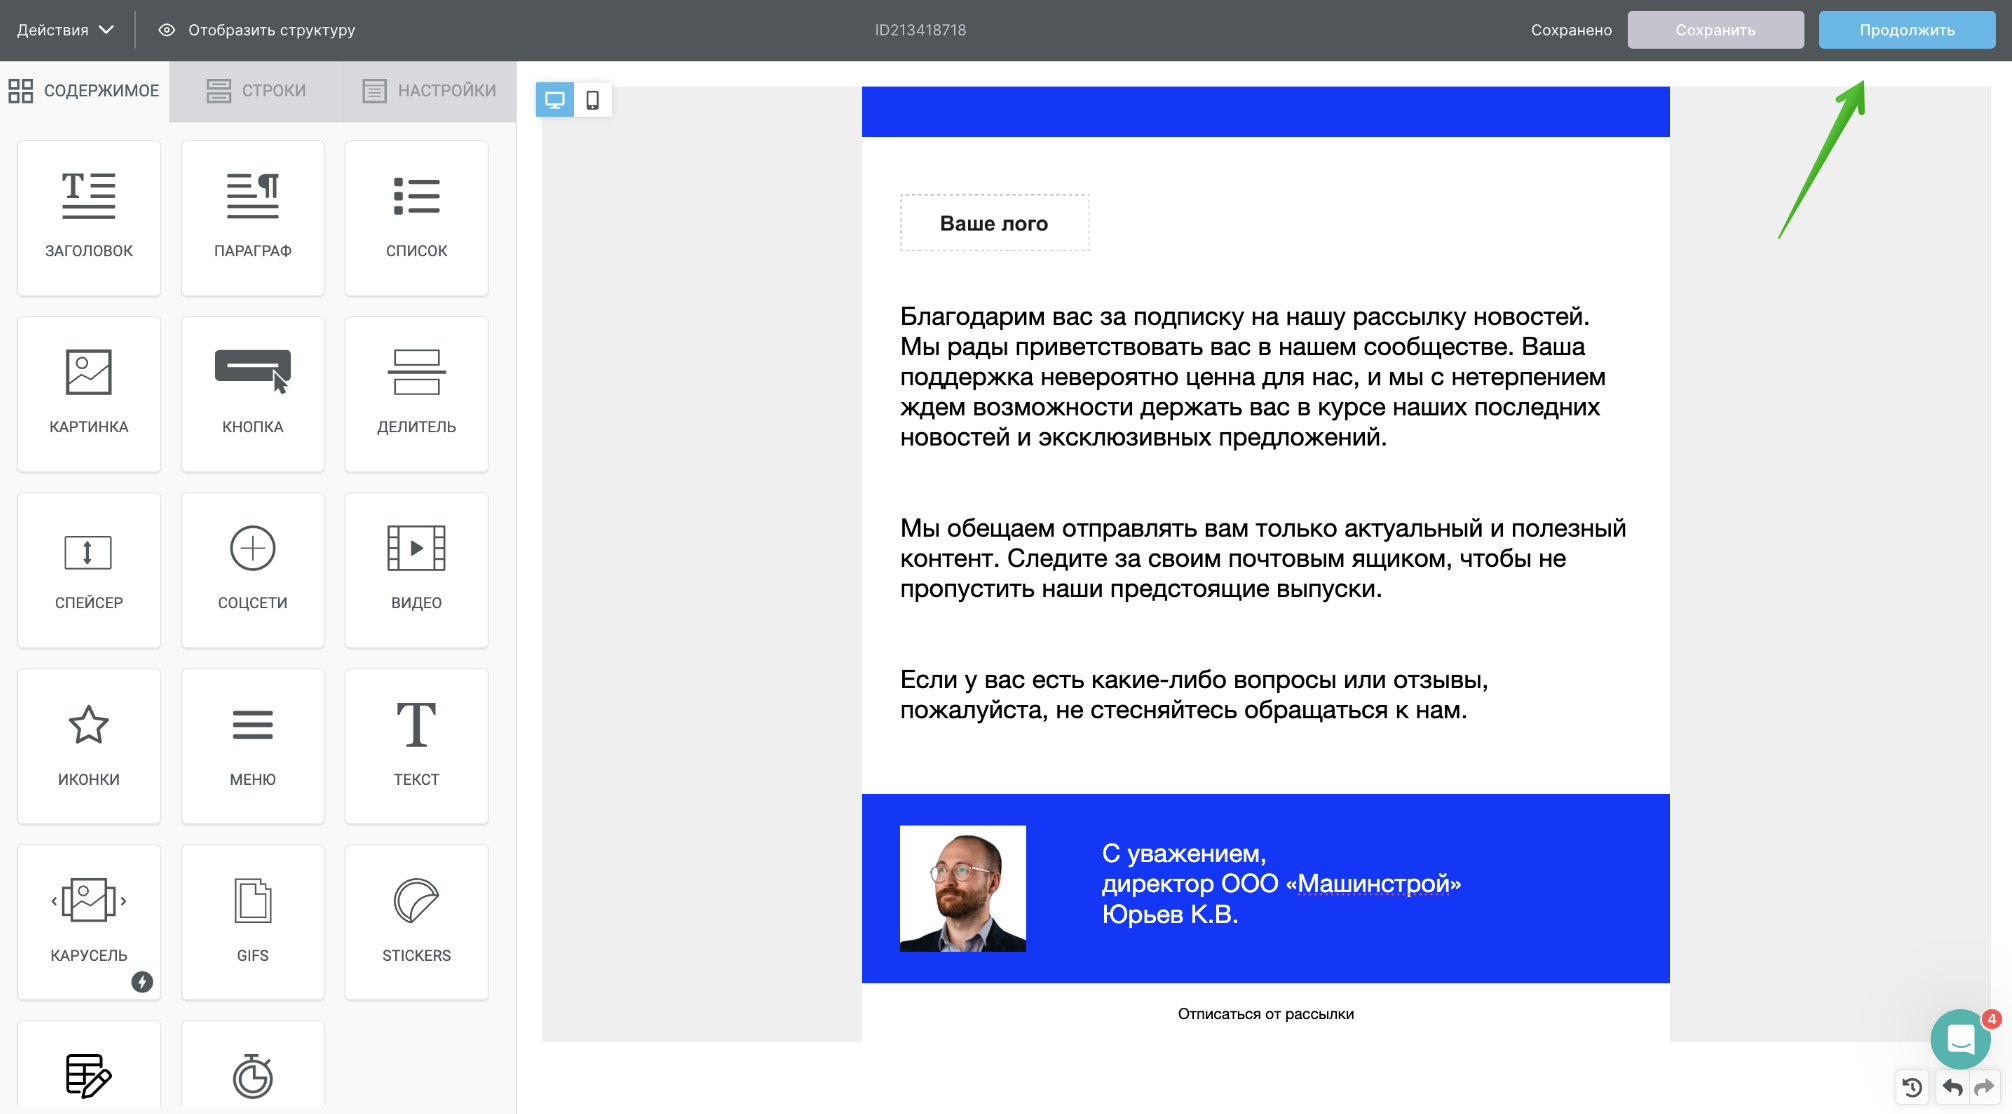Click the form editing block icon

pyautogui.click(x=89, y=1075)
